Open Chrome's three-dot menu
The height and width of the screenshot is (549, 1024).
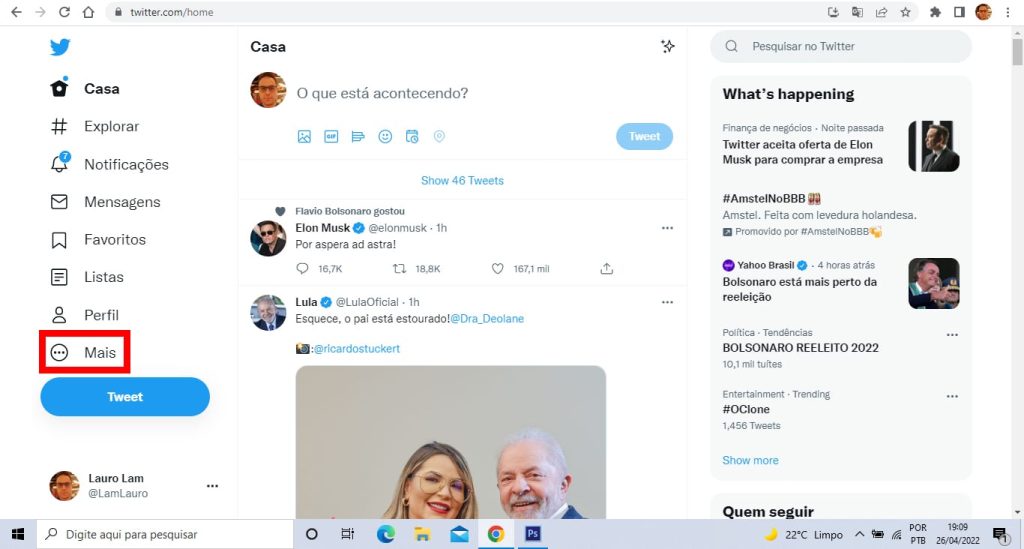[1008, 12]
